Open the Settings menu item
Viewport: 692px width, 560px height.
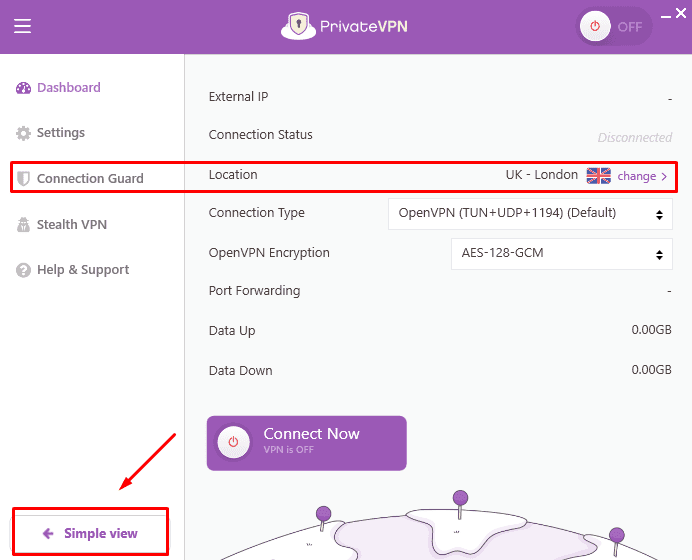[x=60, y=133]
